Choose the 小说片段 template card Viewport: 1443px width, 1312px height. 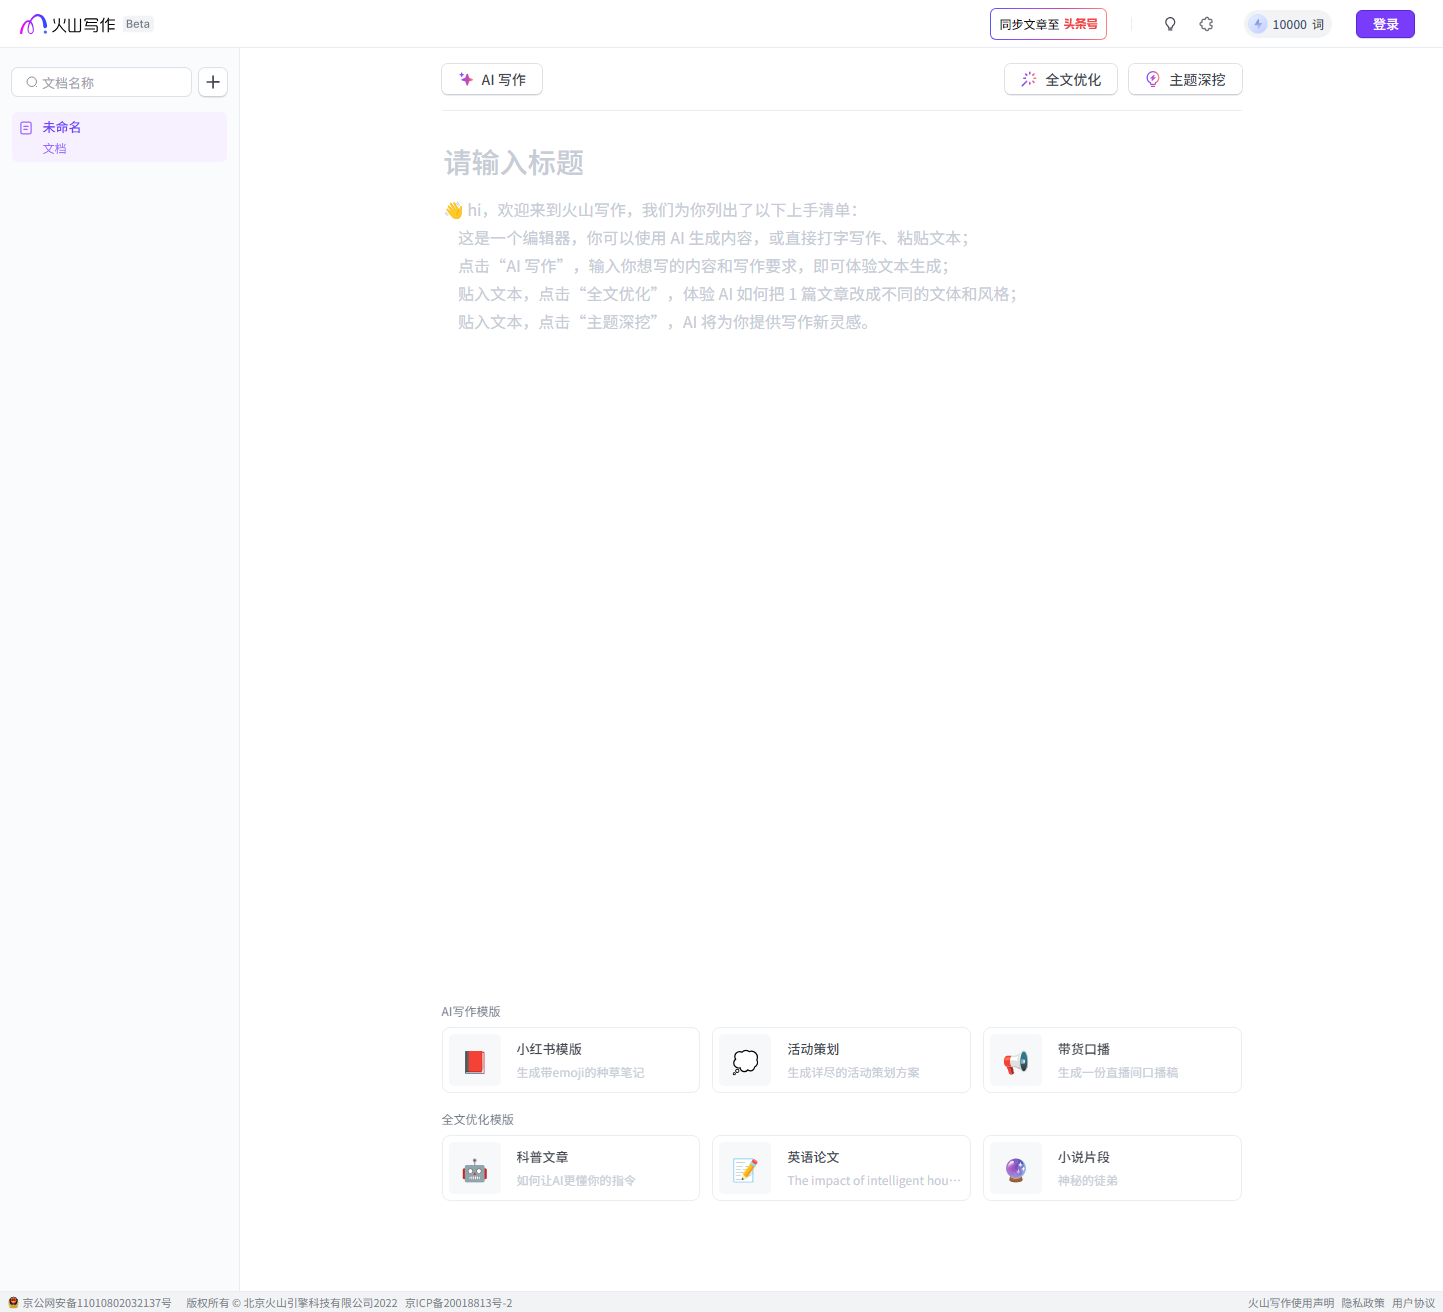coord(1112,1168)
